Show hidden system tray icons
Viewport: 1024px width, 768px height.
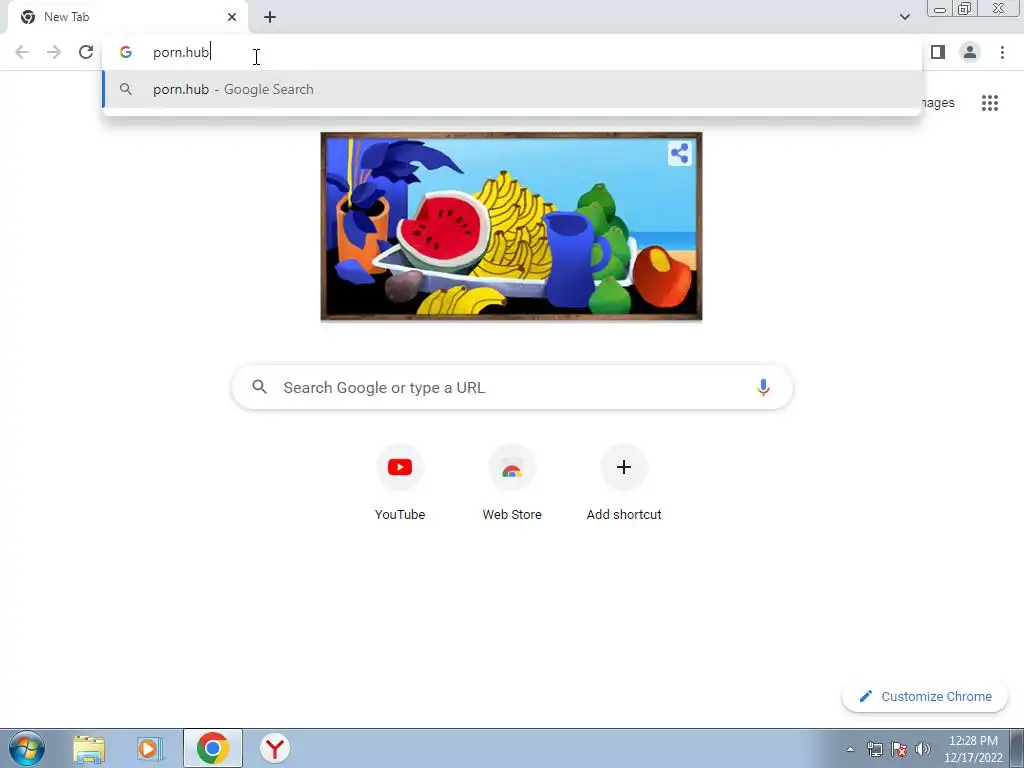pos(850,749)
